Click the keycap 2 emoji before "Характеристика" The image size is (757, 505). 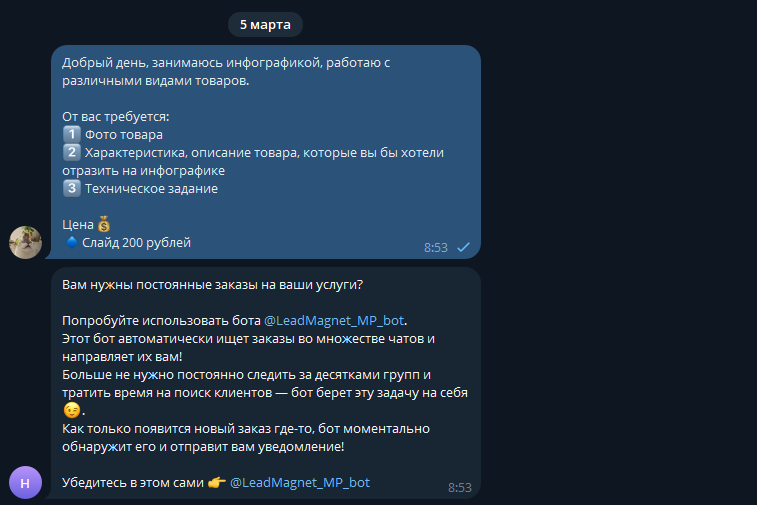click(71, 153)
